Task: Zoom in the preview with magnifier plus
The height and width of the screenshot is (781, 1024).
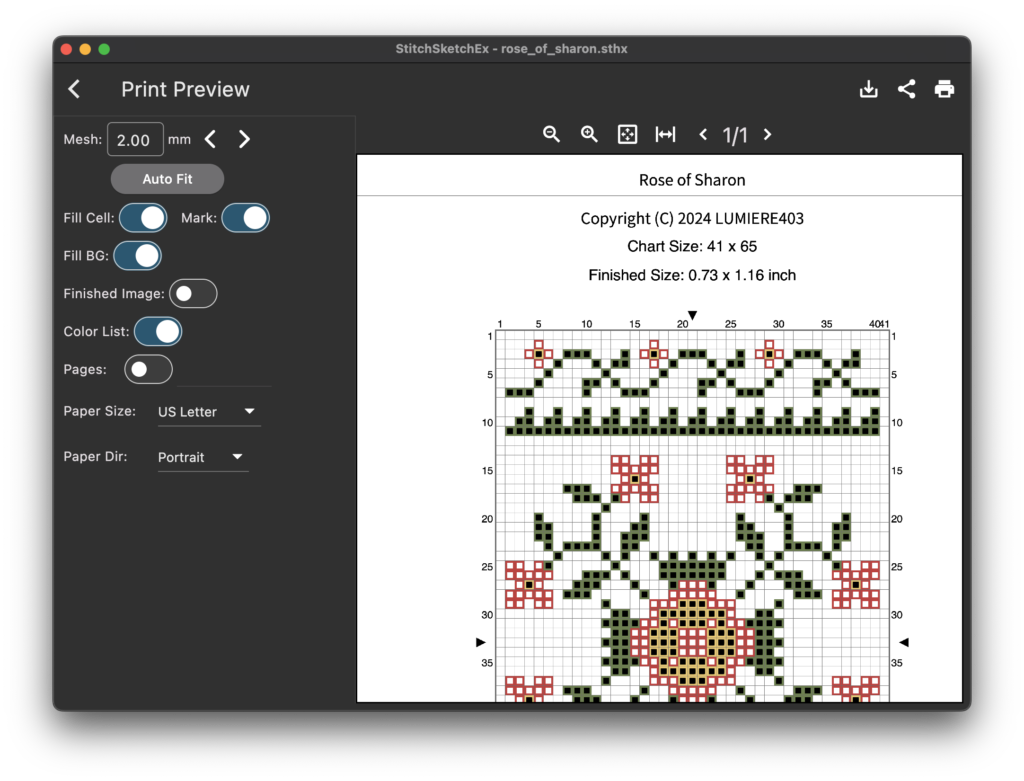Action: [x=589, y=134]
